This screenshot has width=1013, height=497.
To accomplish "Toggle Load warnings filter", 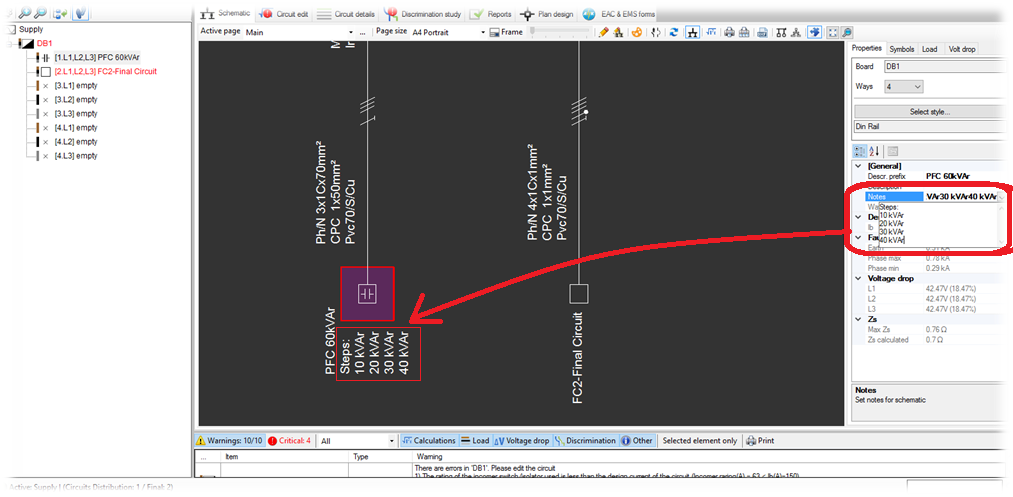I will [475, 441].
